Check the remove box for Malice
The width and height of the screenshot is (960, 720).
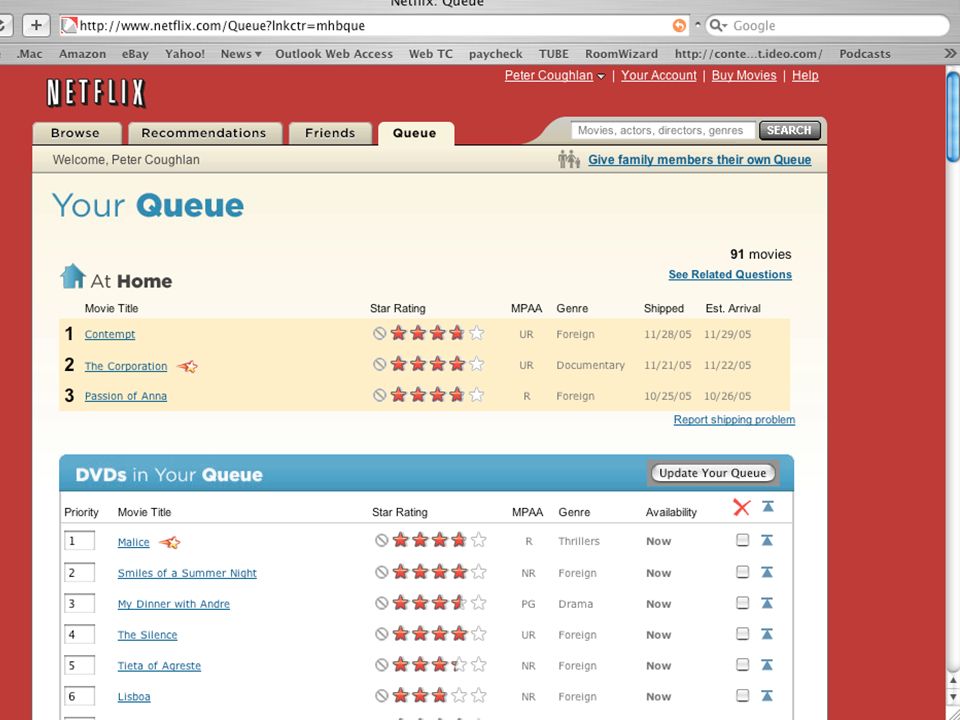(x=743, y=540)
